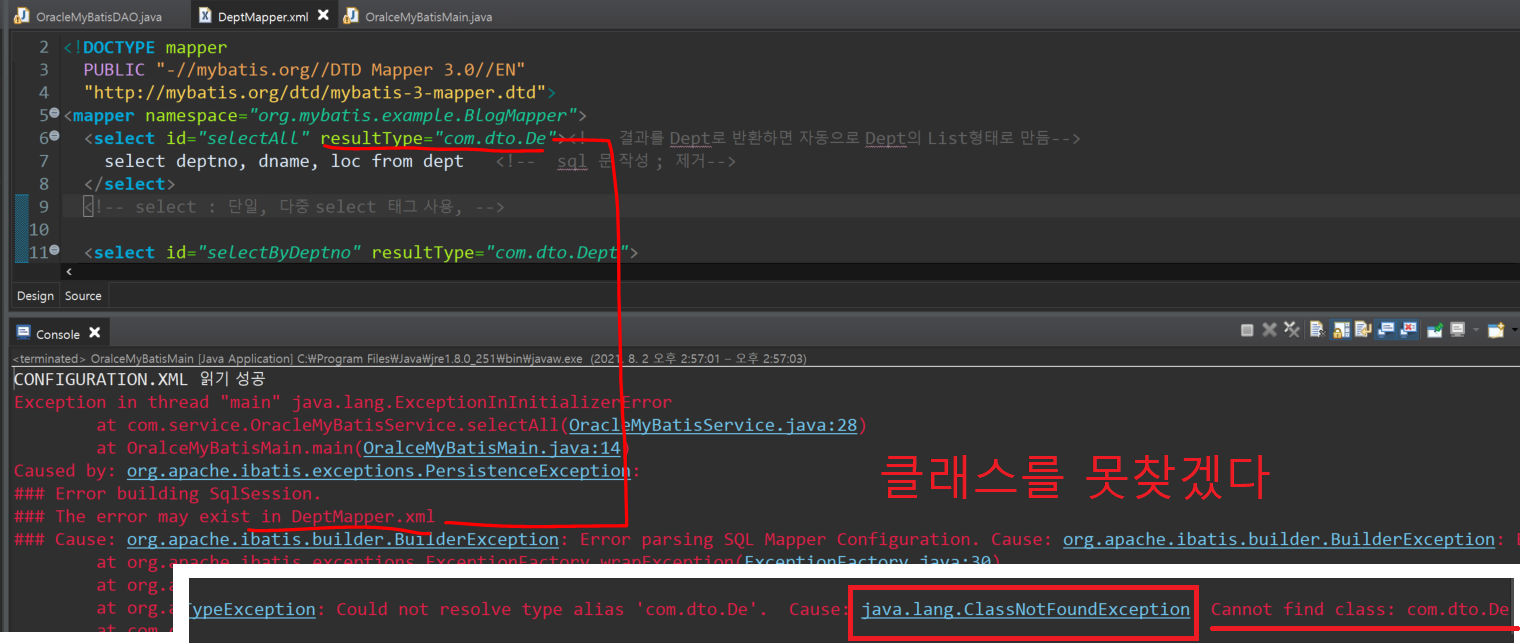Clear the console output
Image resolution: width=1530 pixels, height=644 pixels.
[1318, 329]
